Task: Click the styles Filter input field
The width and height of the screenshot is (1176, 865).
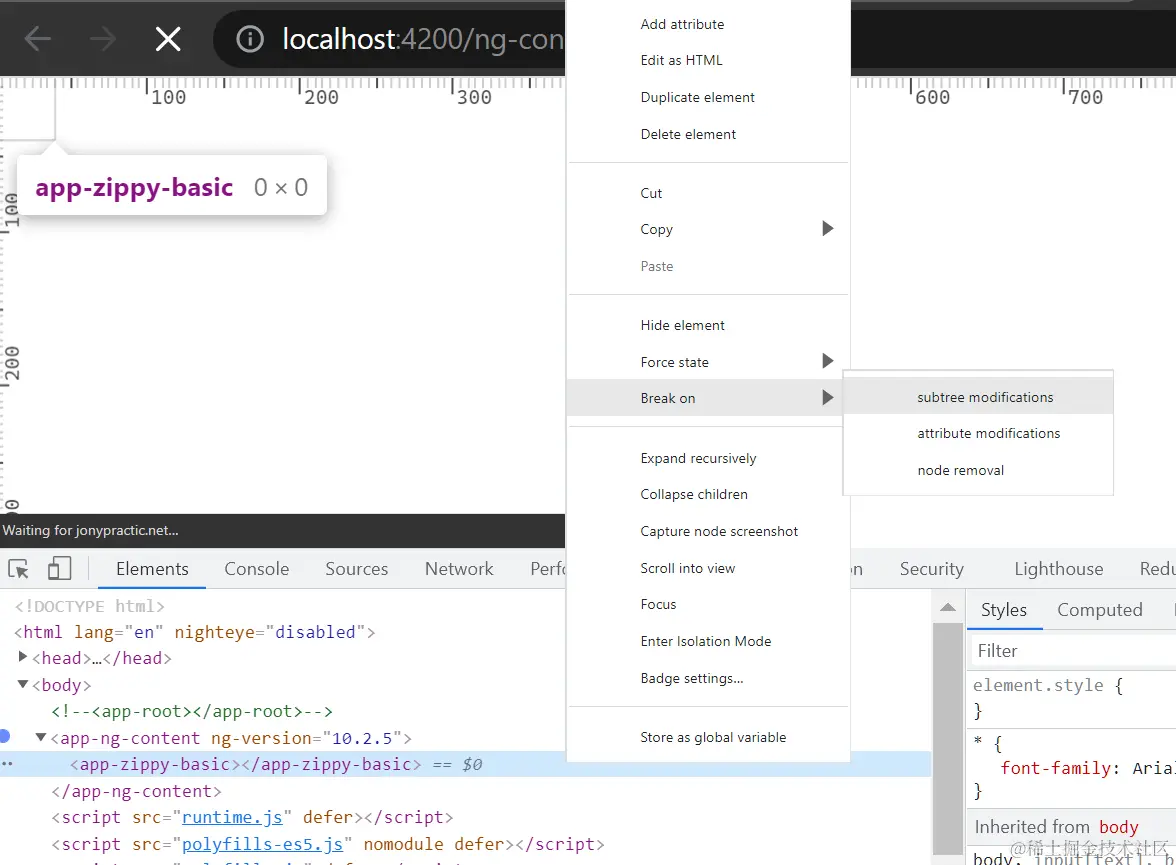Action: pyautogui.click(x=1074, y=650)
